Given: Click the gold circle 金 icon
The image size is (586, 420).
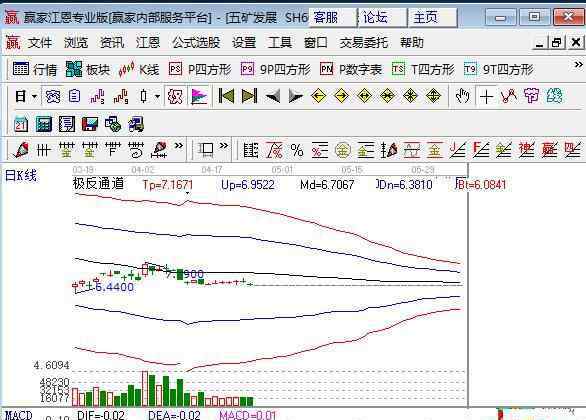Looking at the screenshot, I should [342, 151].
